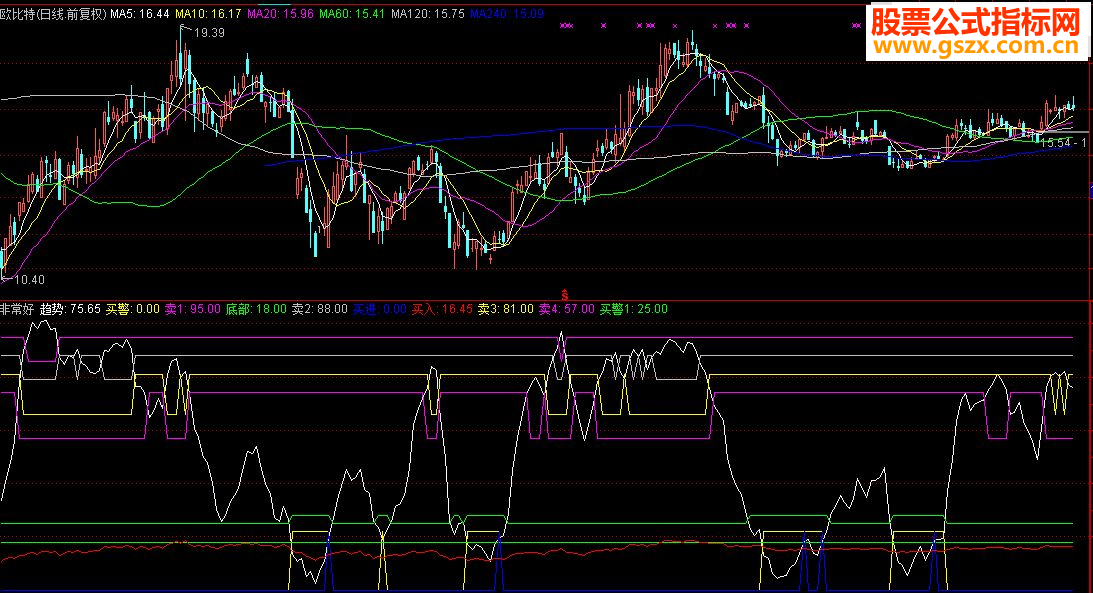Select the MA5: 16.44 label

coord(140,13)
